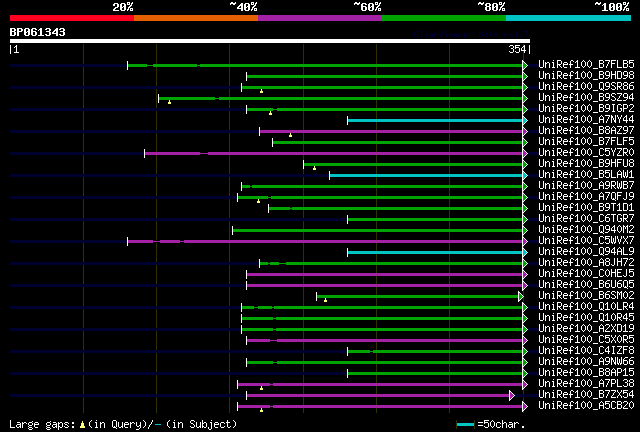This screenshot has width=640, height=432.
Task: Click the UniRef100_C5YZR0 label
Action: click(586, 153)
